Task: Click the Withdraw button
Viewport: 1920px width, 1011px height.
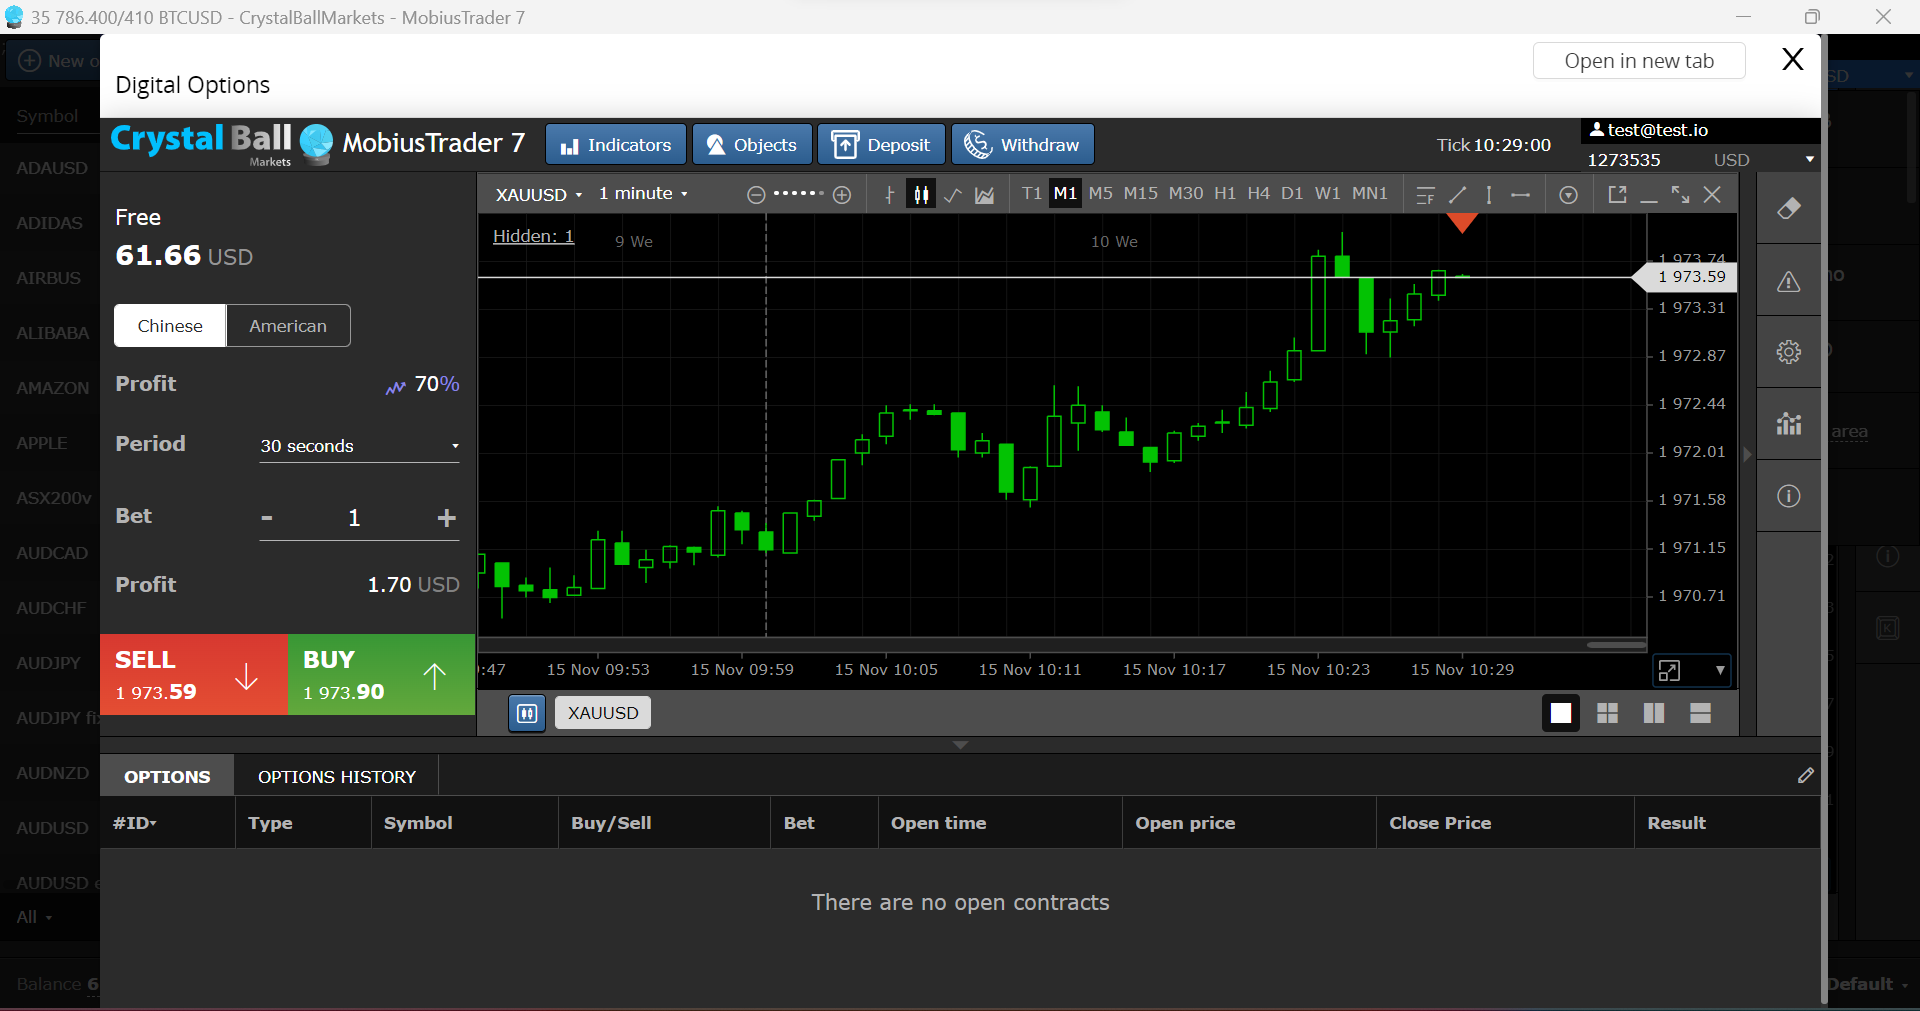Action: tap(1023, 145)
